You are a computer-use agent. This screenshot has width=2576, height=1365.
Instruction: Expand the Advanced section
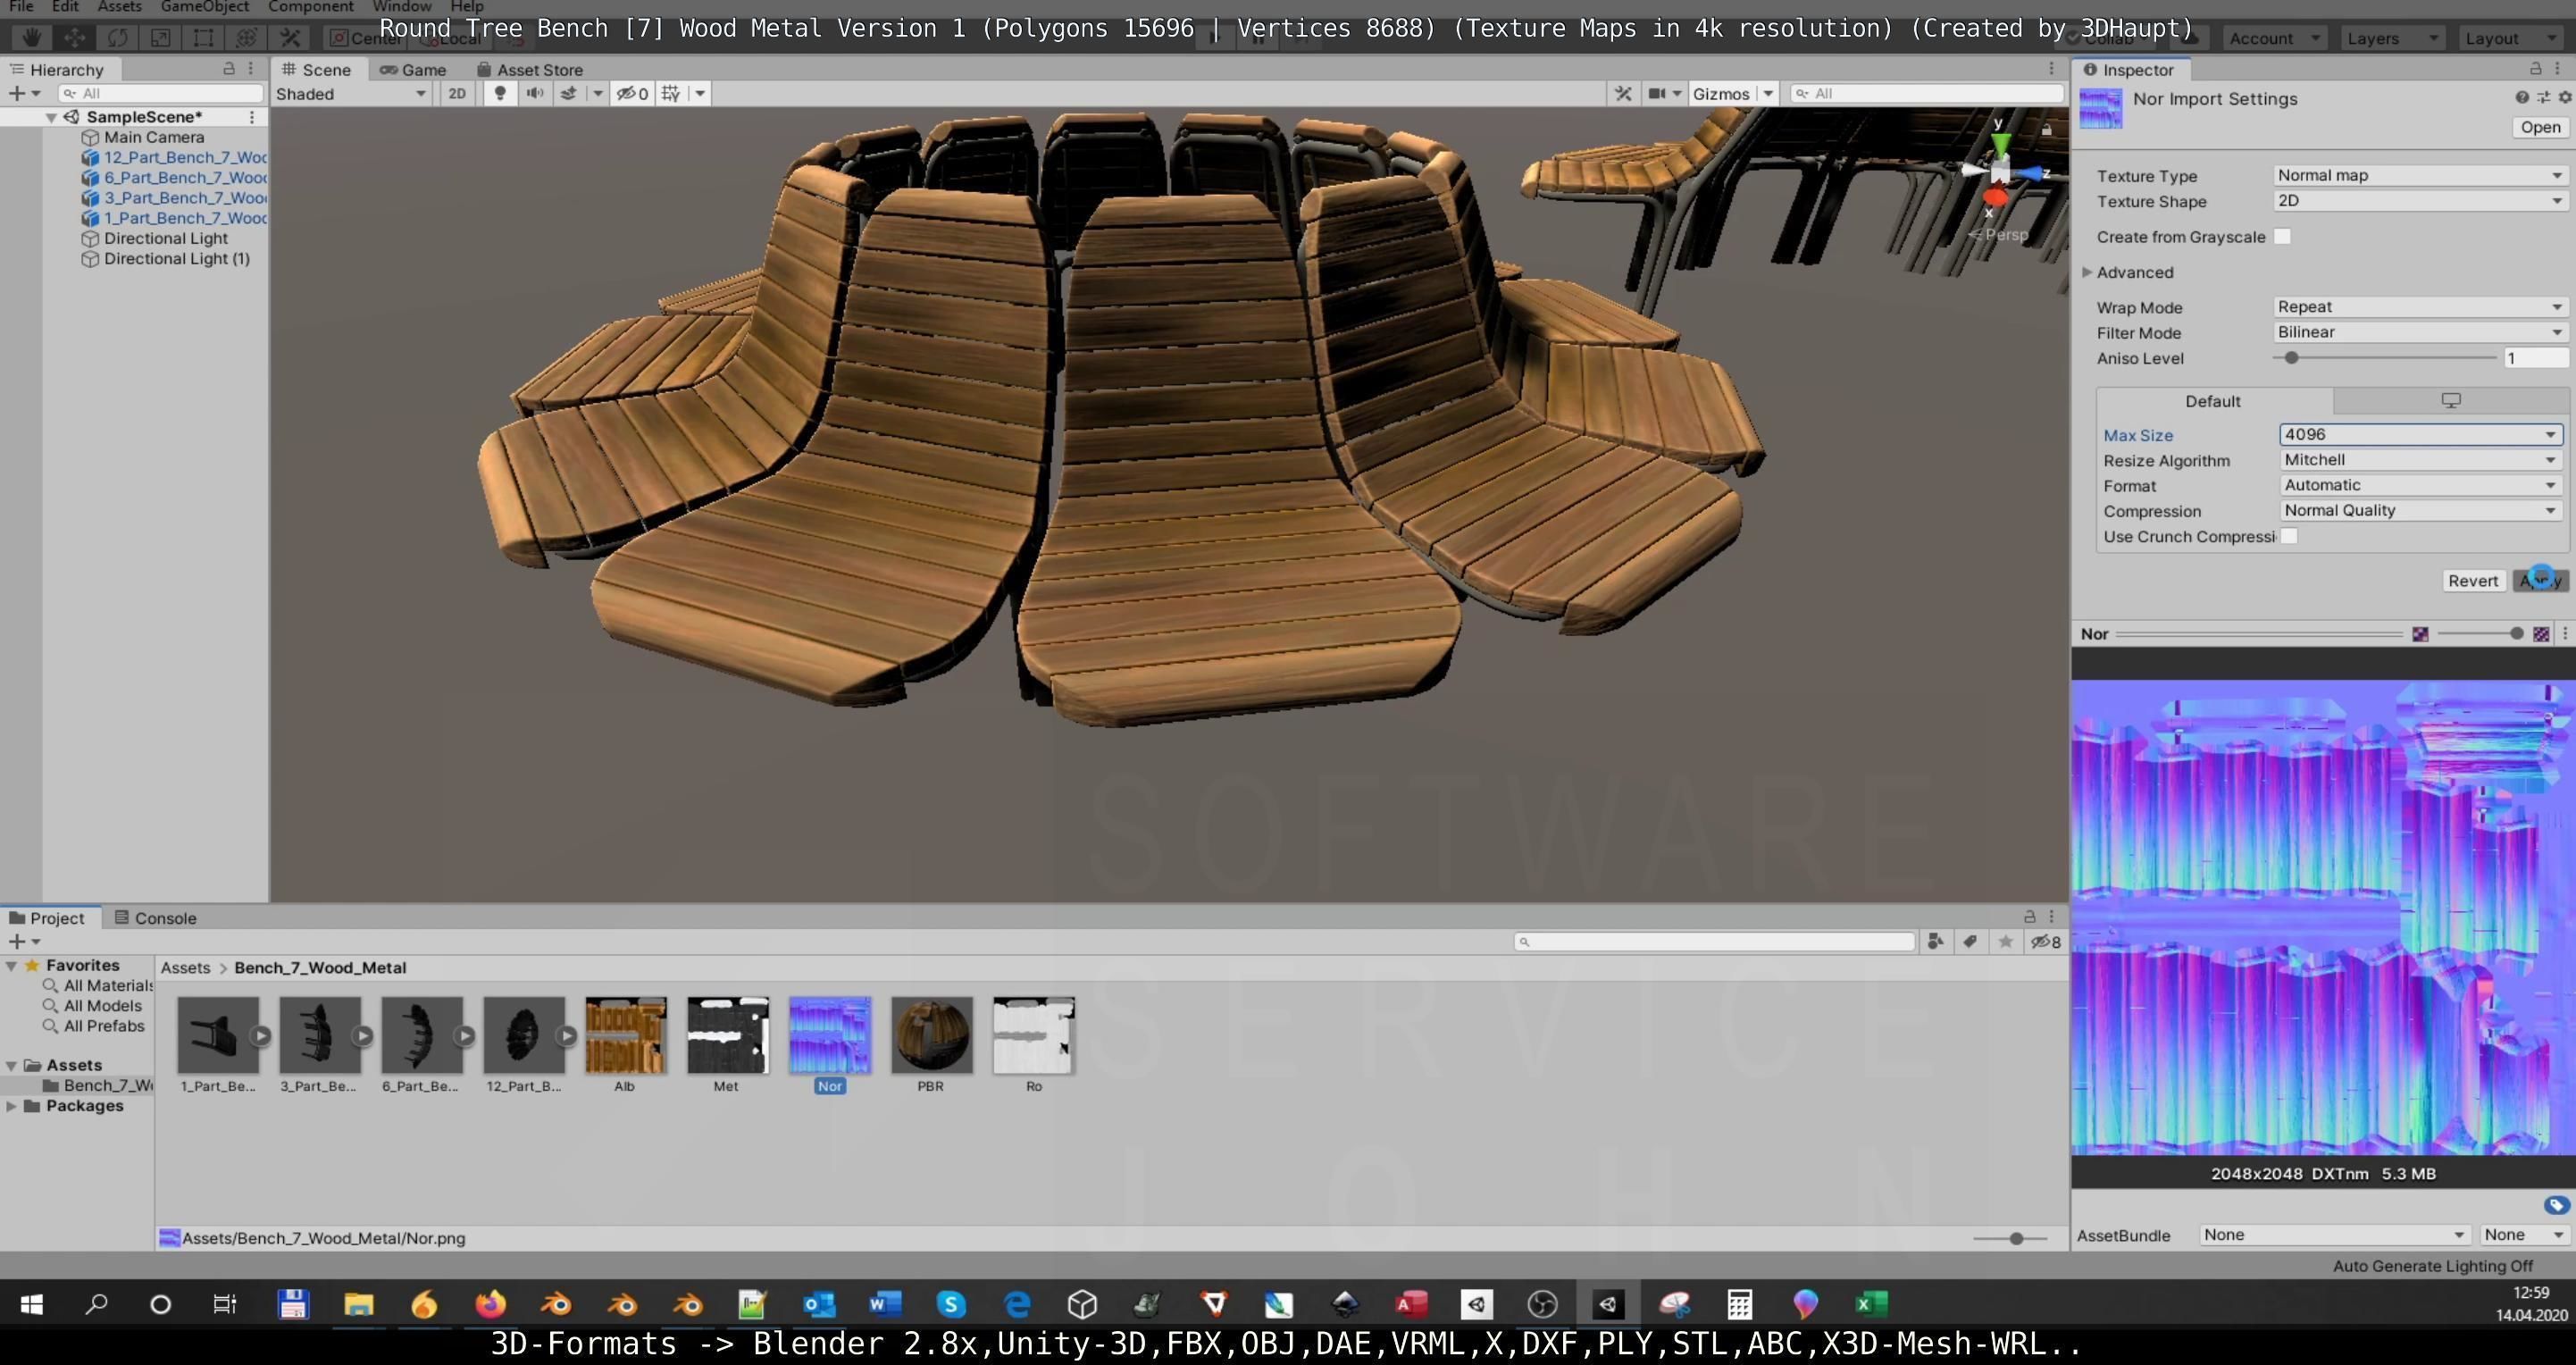[x=2087, y=272]
